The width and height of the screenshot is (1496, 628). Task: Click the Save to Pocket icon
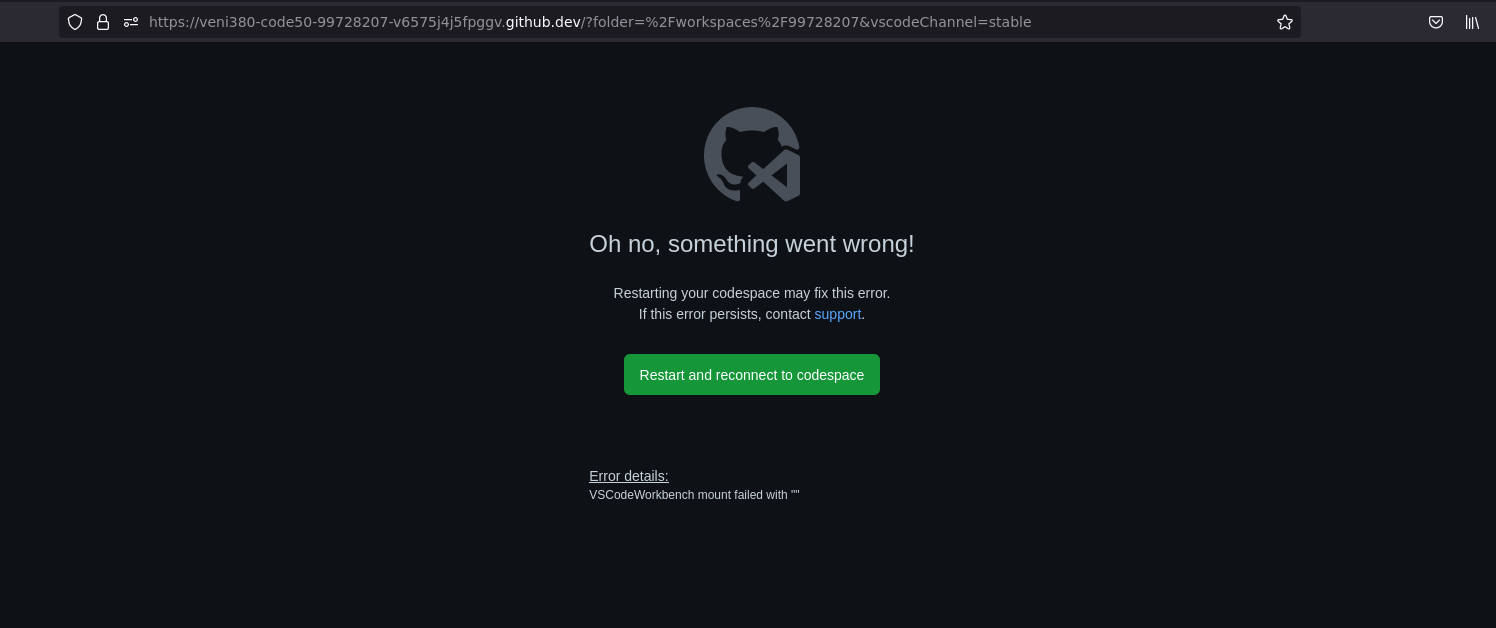coord(1436,22)
